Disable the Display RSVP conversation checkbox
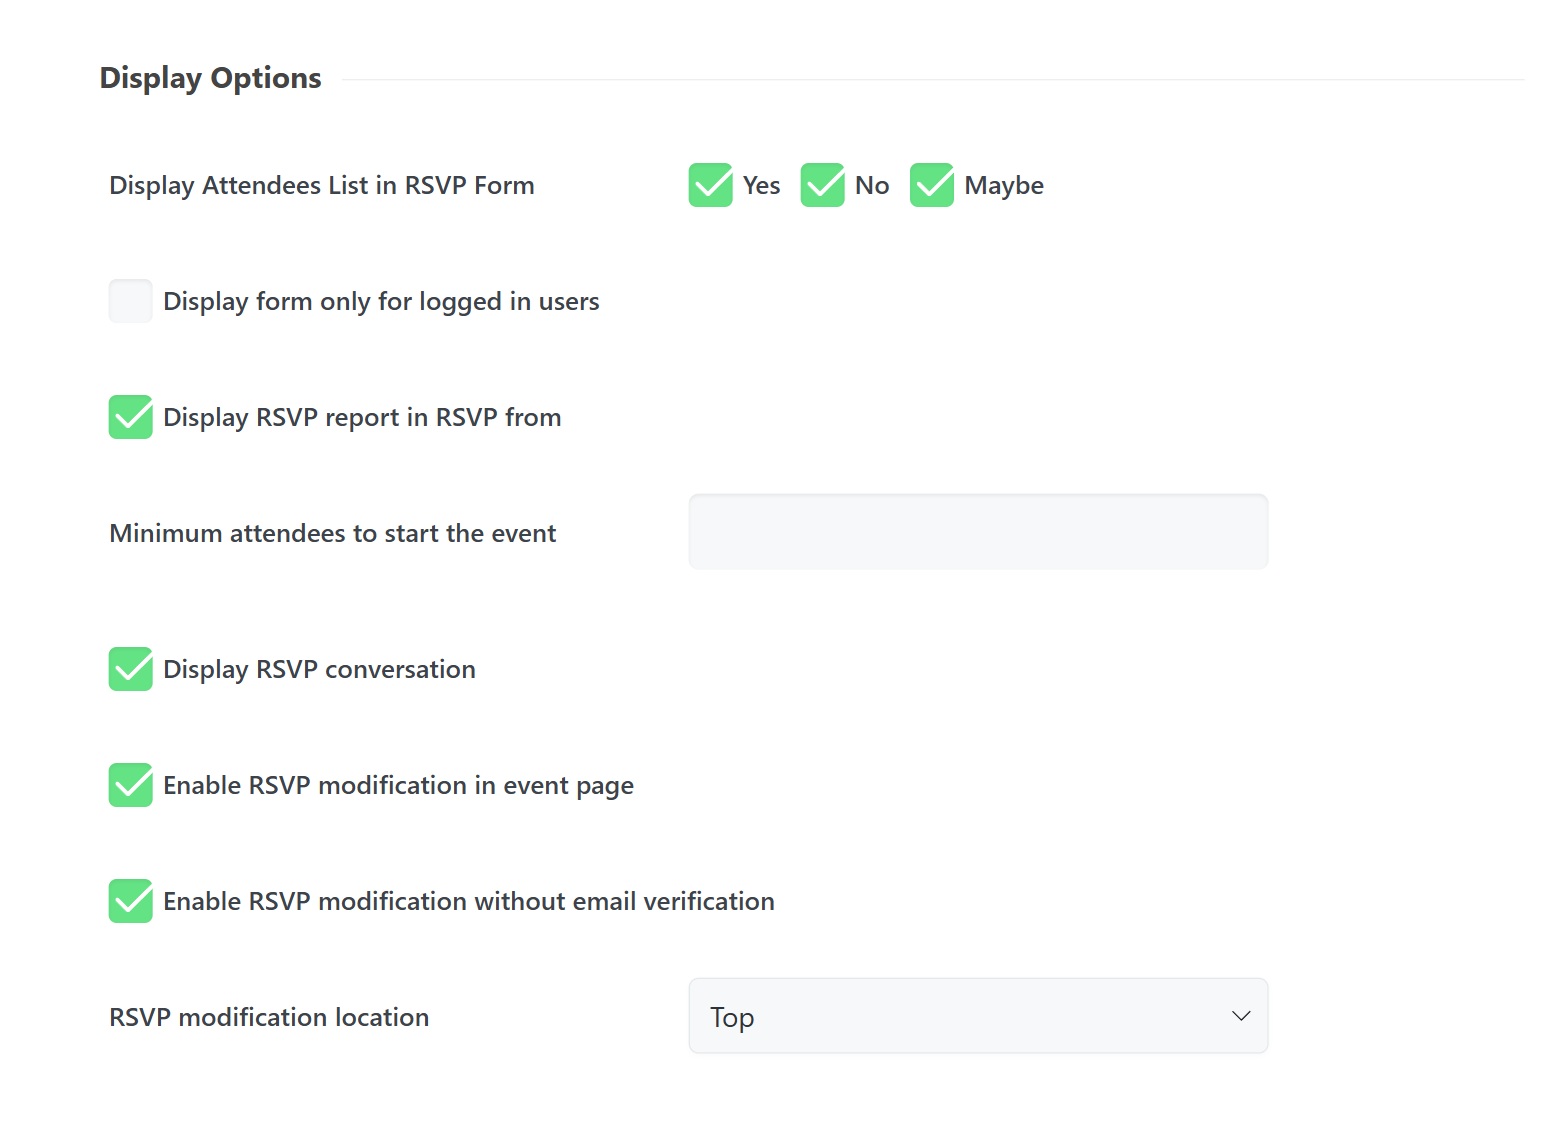The width and height of the screenshot is (1565, 1121). 131,669
